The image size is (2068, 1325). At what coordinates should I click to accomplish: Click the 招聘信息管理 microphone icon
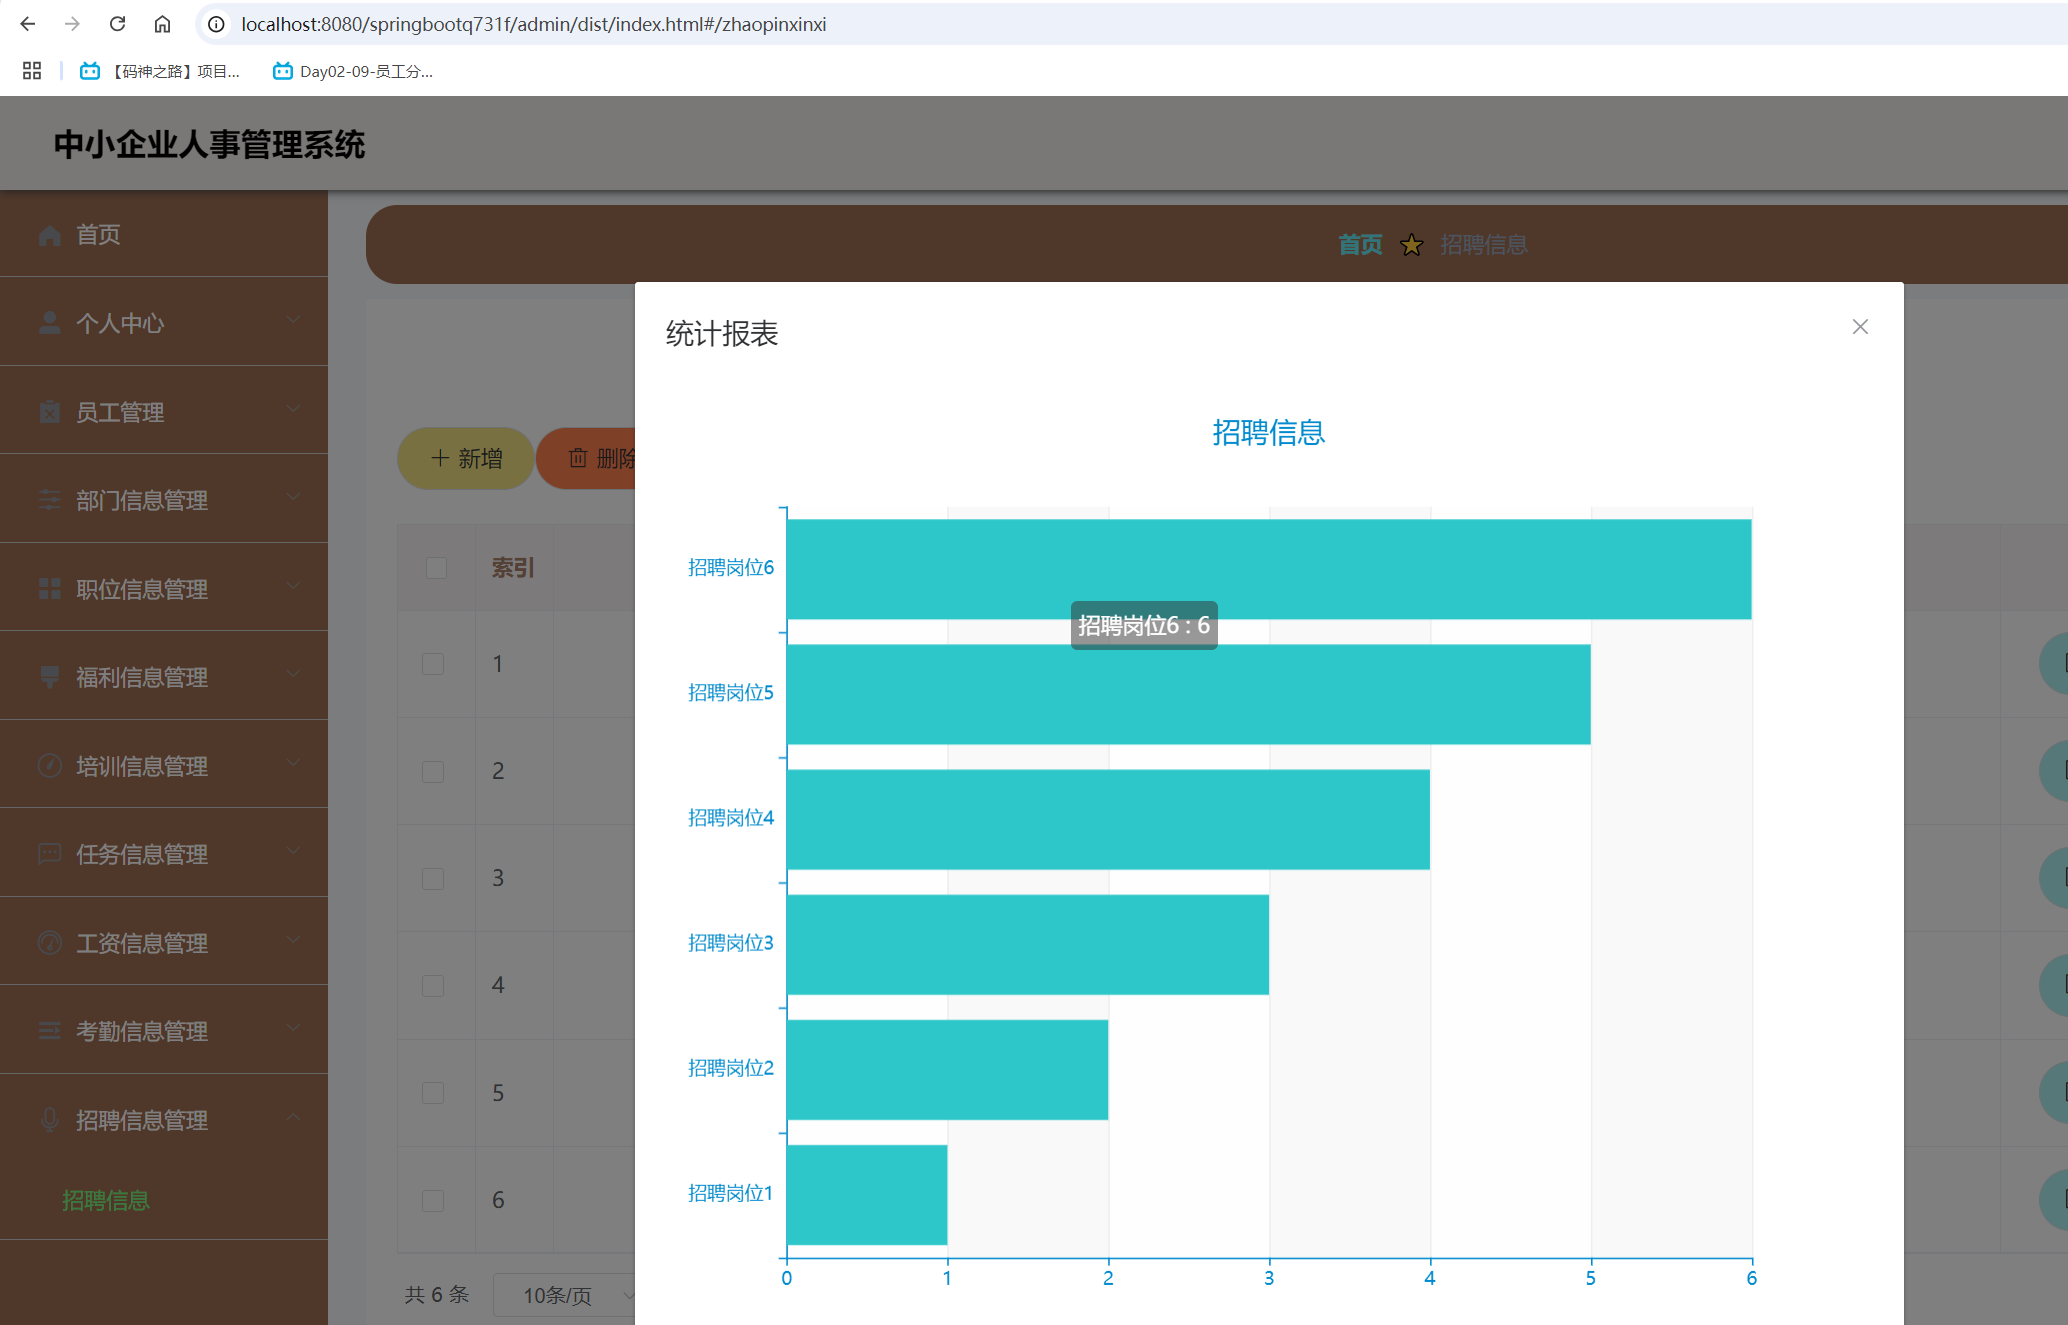click(x=49, y=1120)
